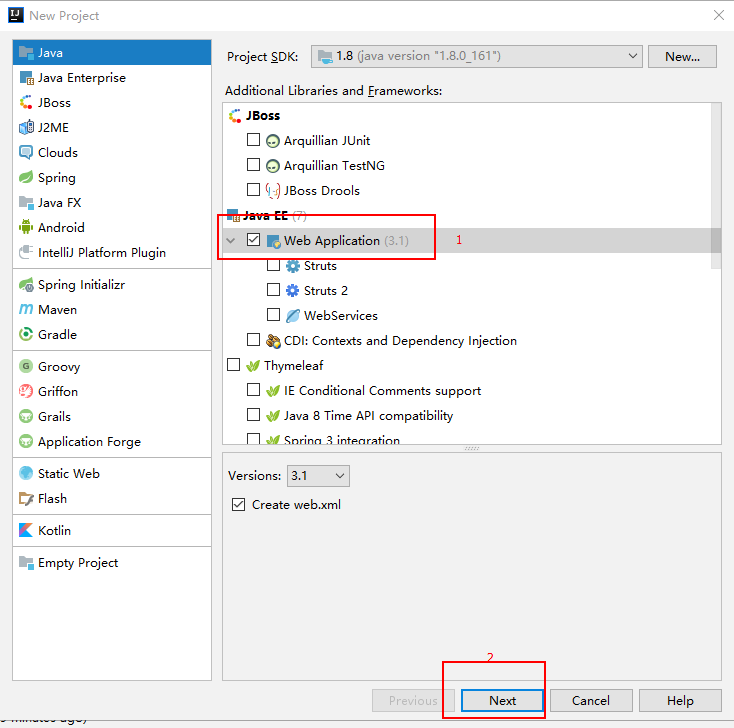The image size is (734, 728).
Task: Select the Grails icon
Action: [x=26, y=416]
